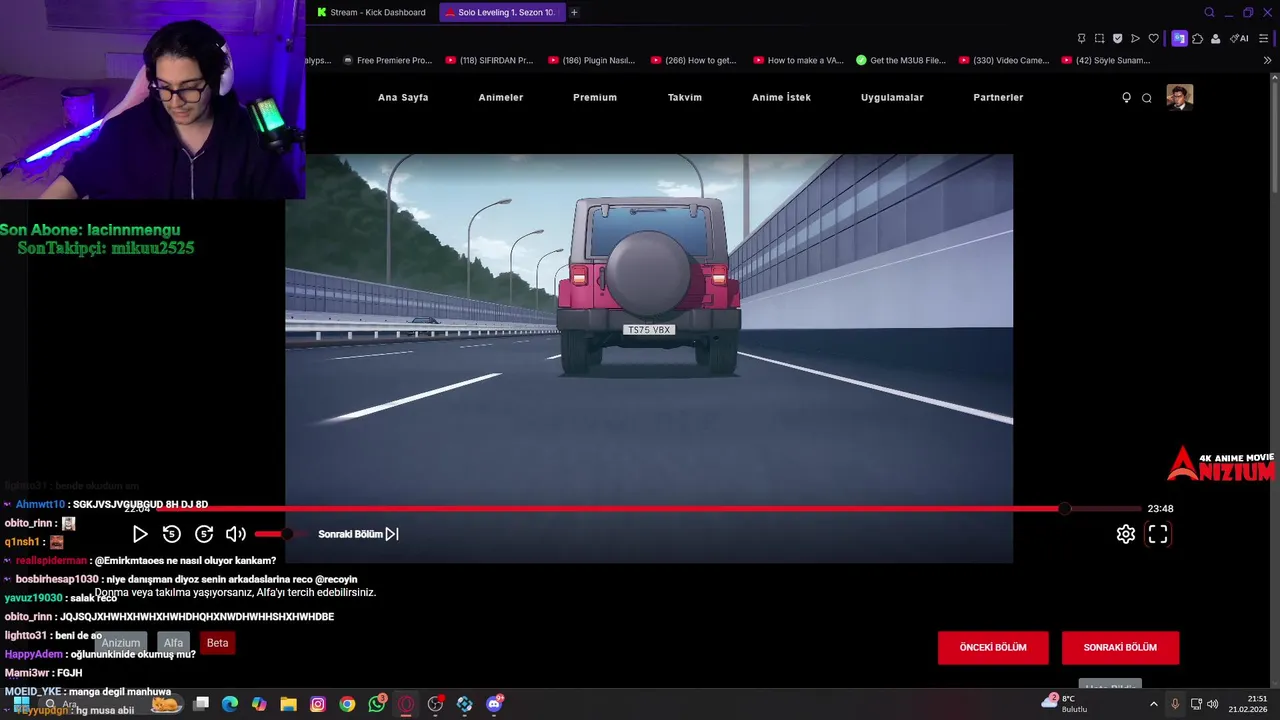
Task: Seek on the red video progress bar
Action: (648, 508)
